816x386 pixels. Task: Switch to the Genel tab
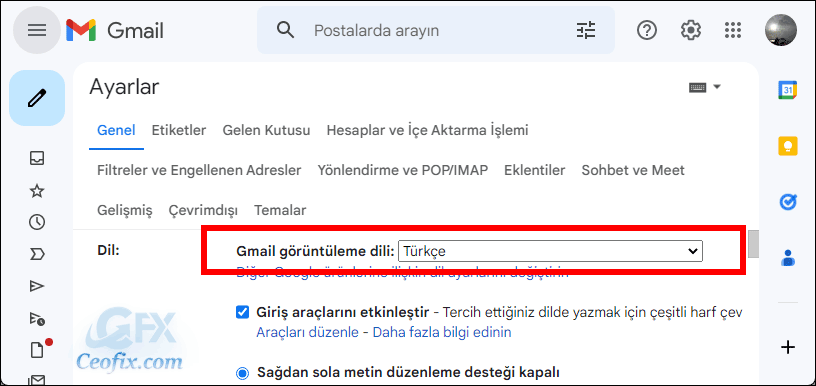pos(116,130)
